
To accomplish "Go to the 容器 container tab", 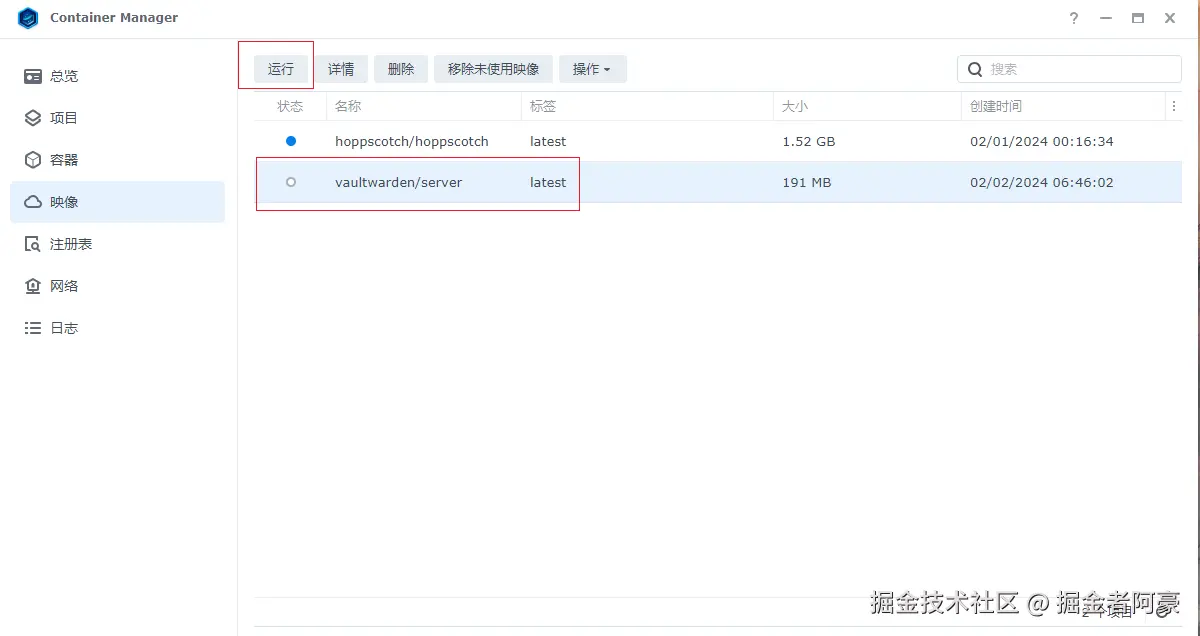I will [x=117, y=160].
